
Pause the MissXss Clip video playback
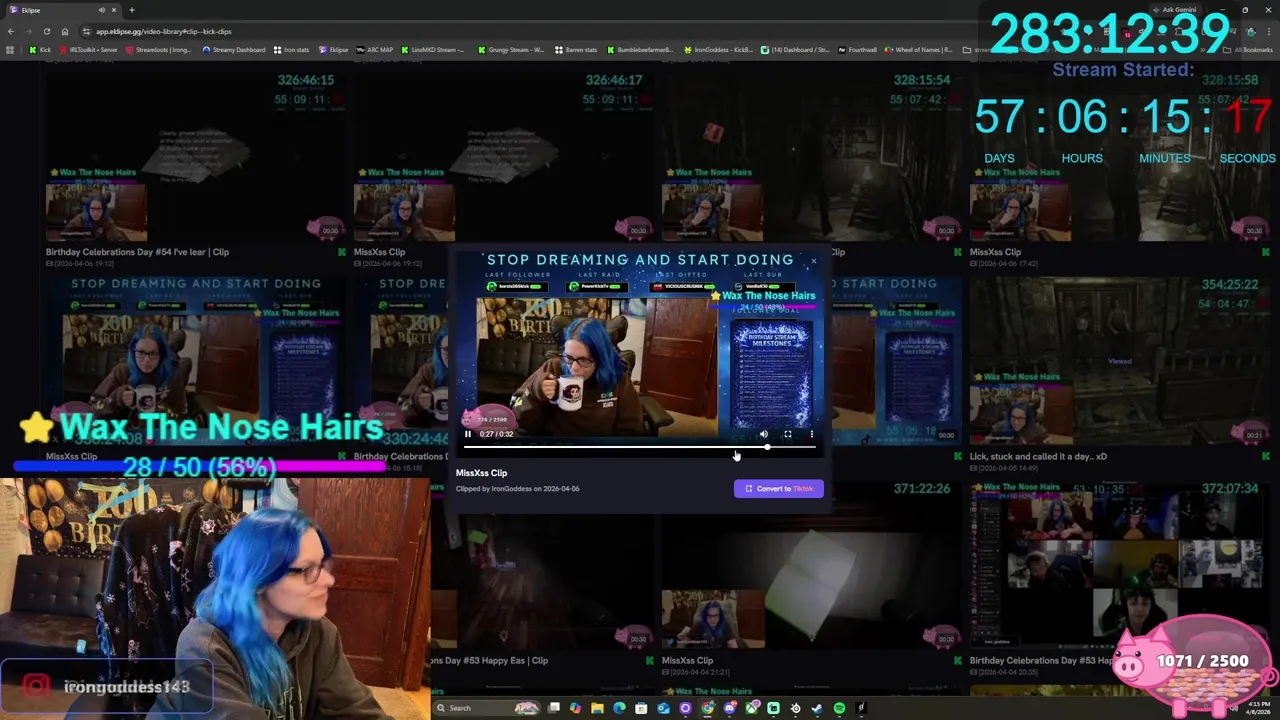pyautogui.click(x=467, y=434)
